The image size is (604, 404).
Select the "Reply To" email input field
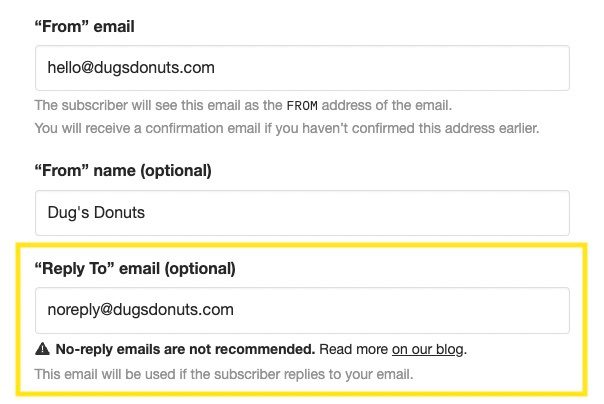coord(302,310)
